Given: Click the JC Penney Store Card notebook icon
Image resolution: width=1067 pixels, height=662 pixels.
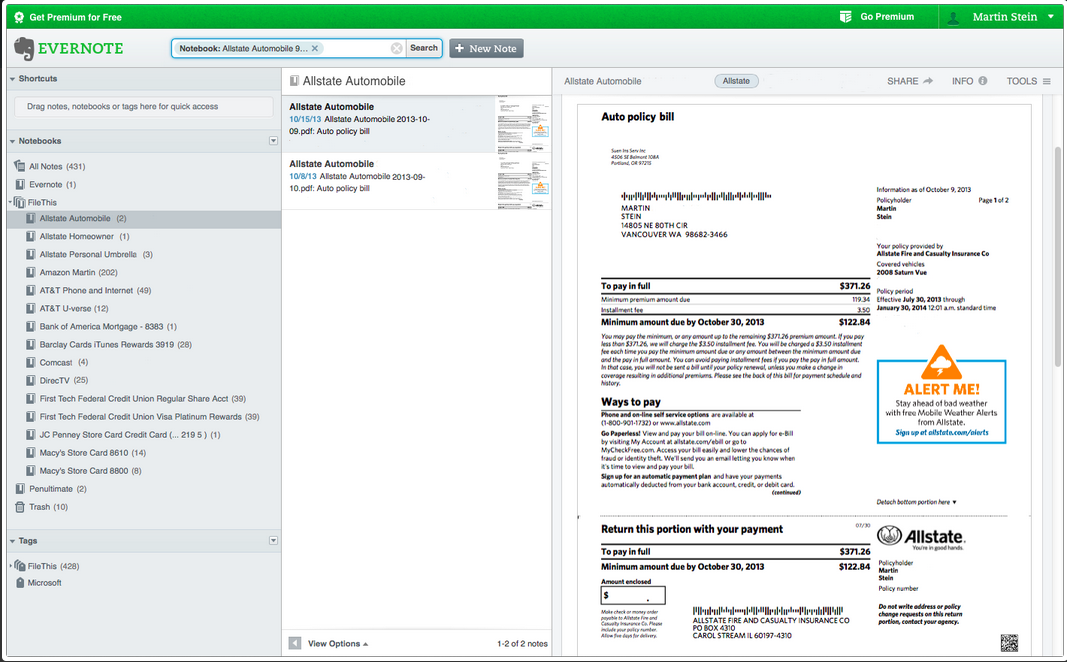Looking at the screenshot, I should point(31,434).
